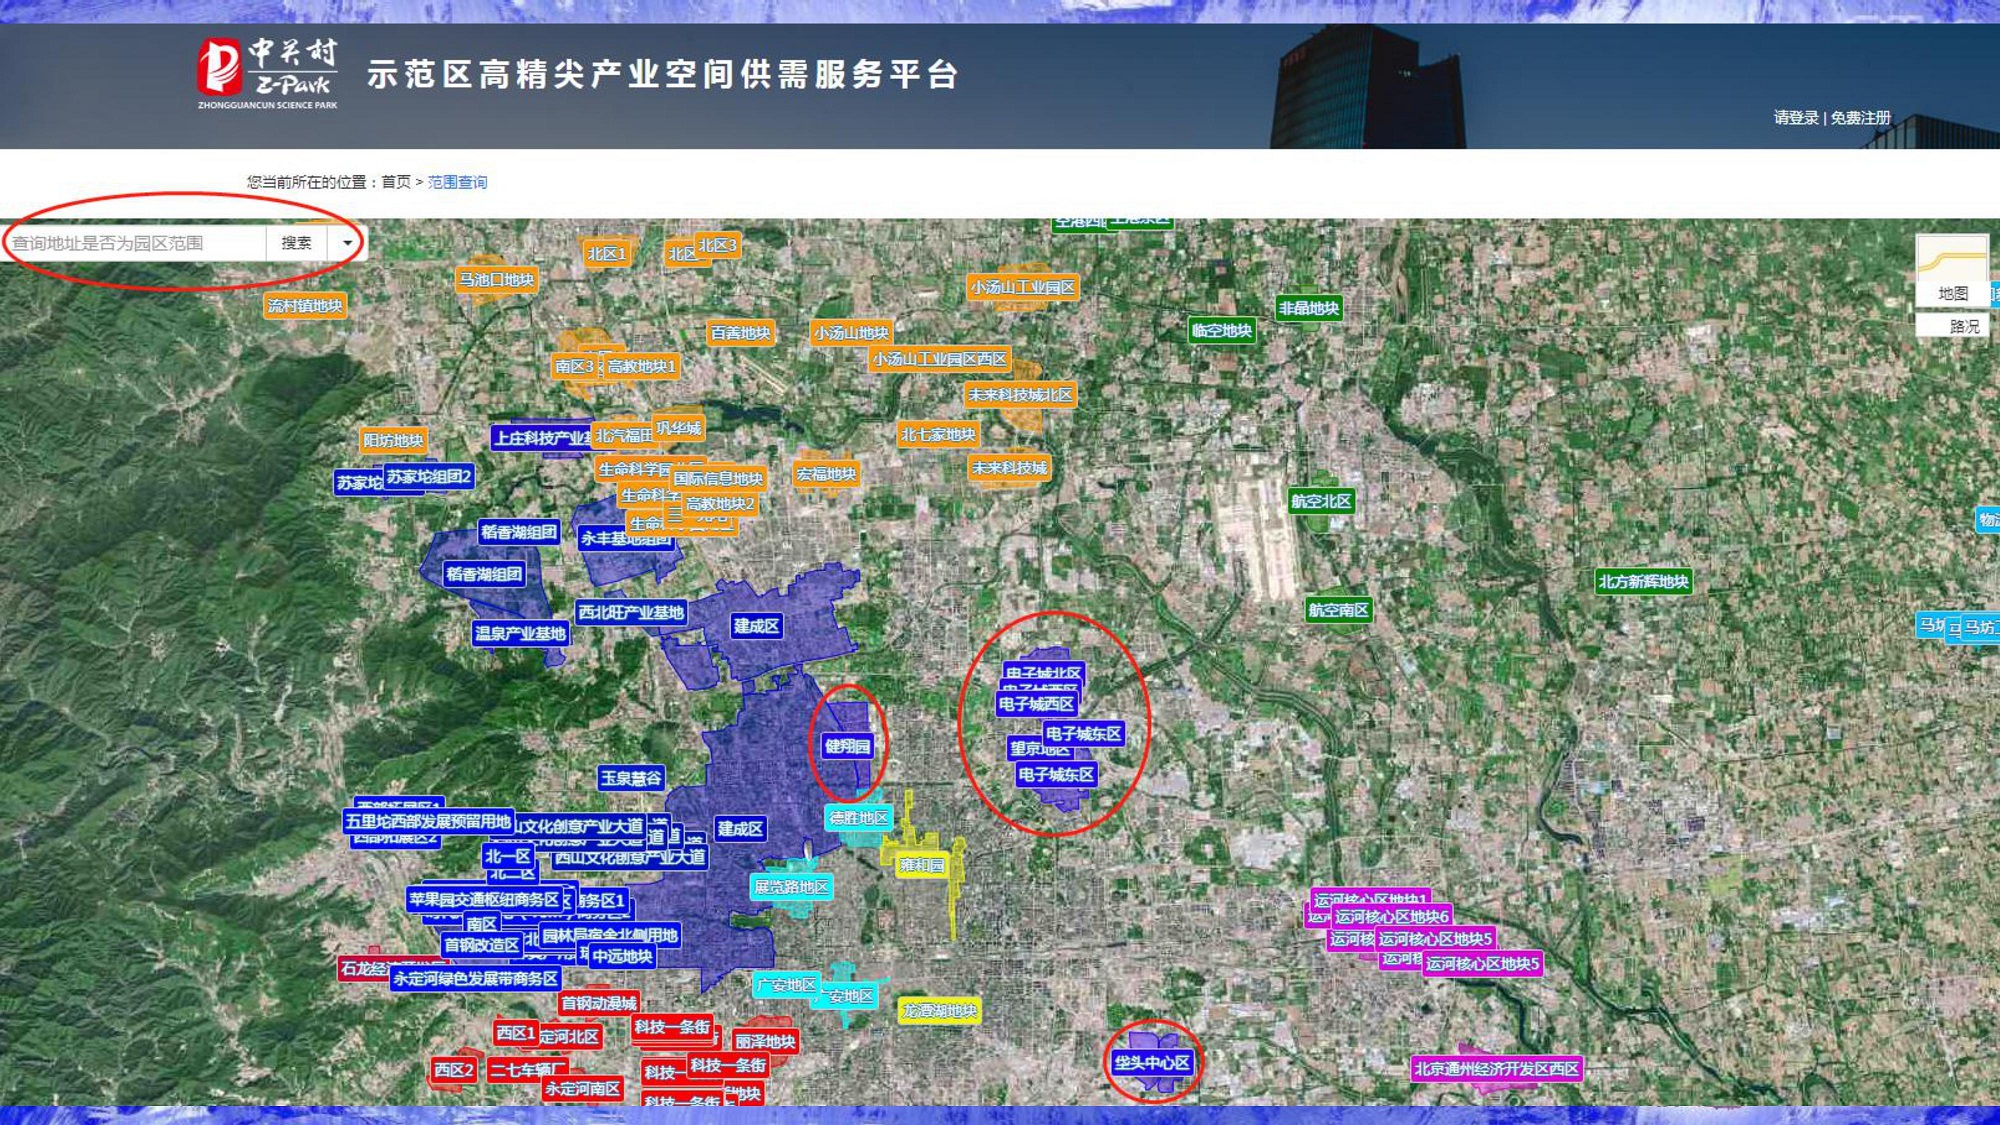This screenshot has height=1125, width=2000.
Task: Select the 北京通州经济开发区西区 marker
Action: [x=1496, y=1069]
